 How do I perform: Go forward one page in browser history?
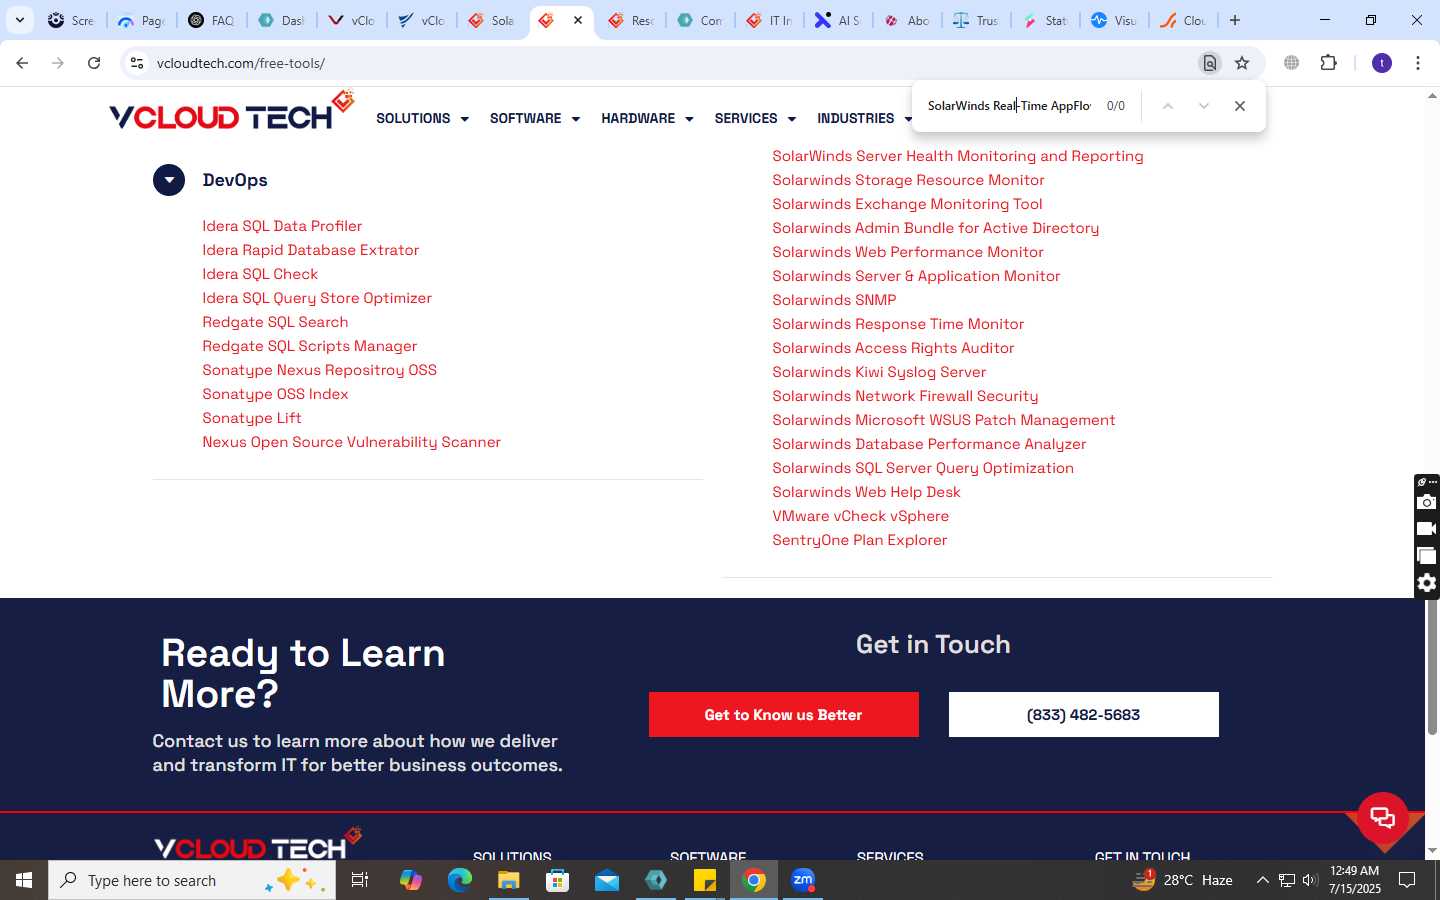58,63
